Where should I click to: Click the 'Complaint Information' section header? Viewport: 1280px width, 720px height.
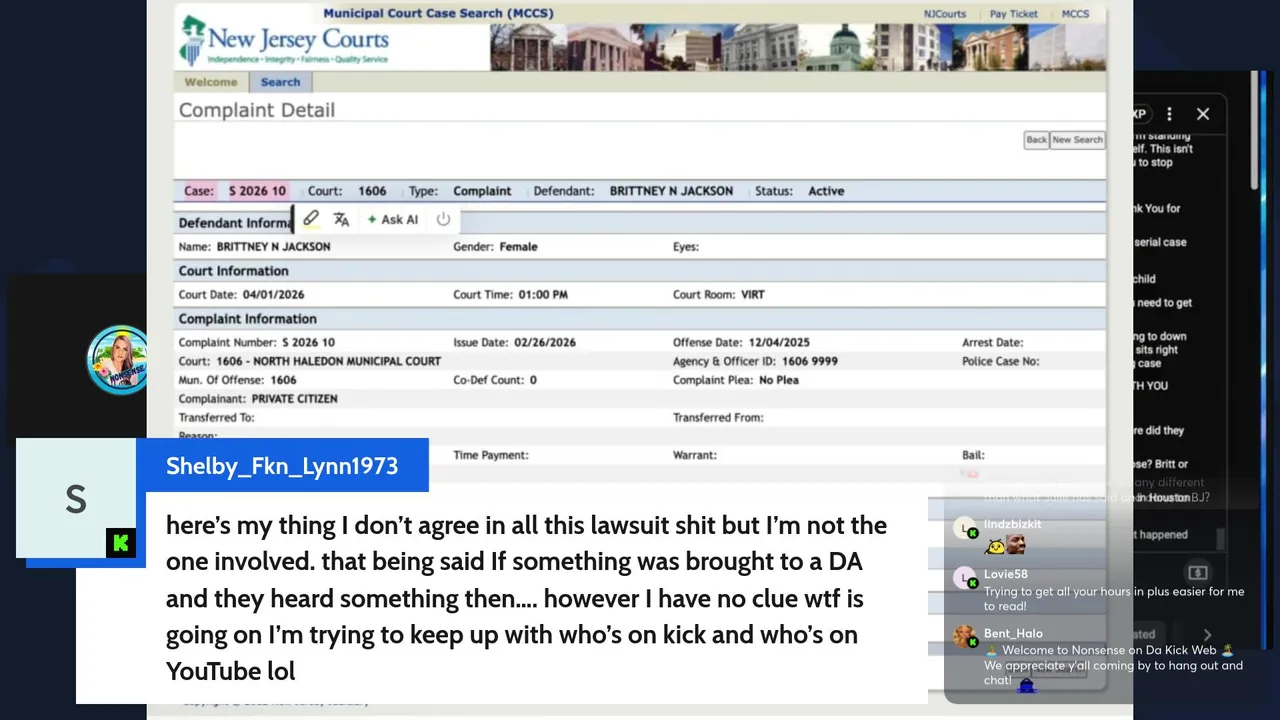click(x=247, y=319)
